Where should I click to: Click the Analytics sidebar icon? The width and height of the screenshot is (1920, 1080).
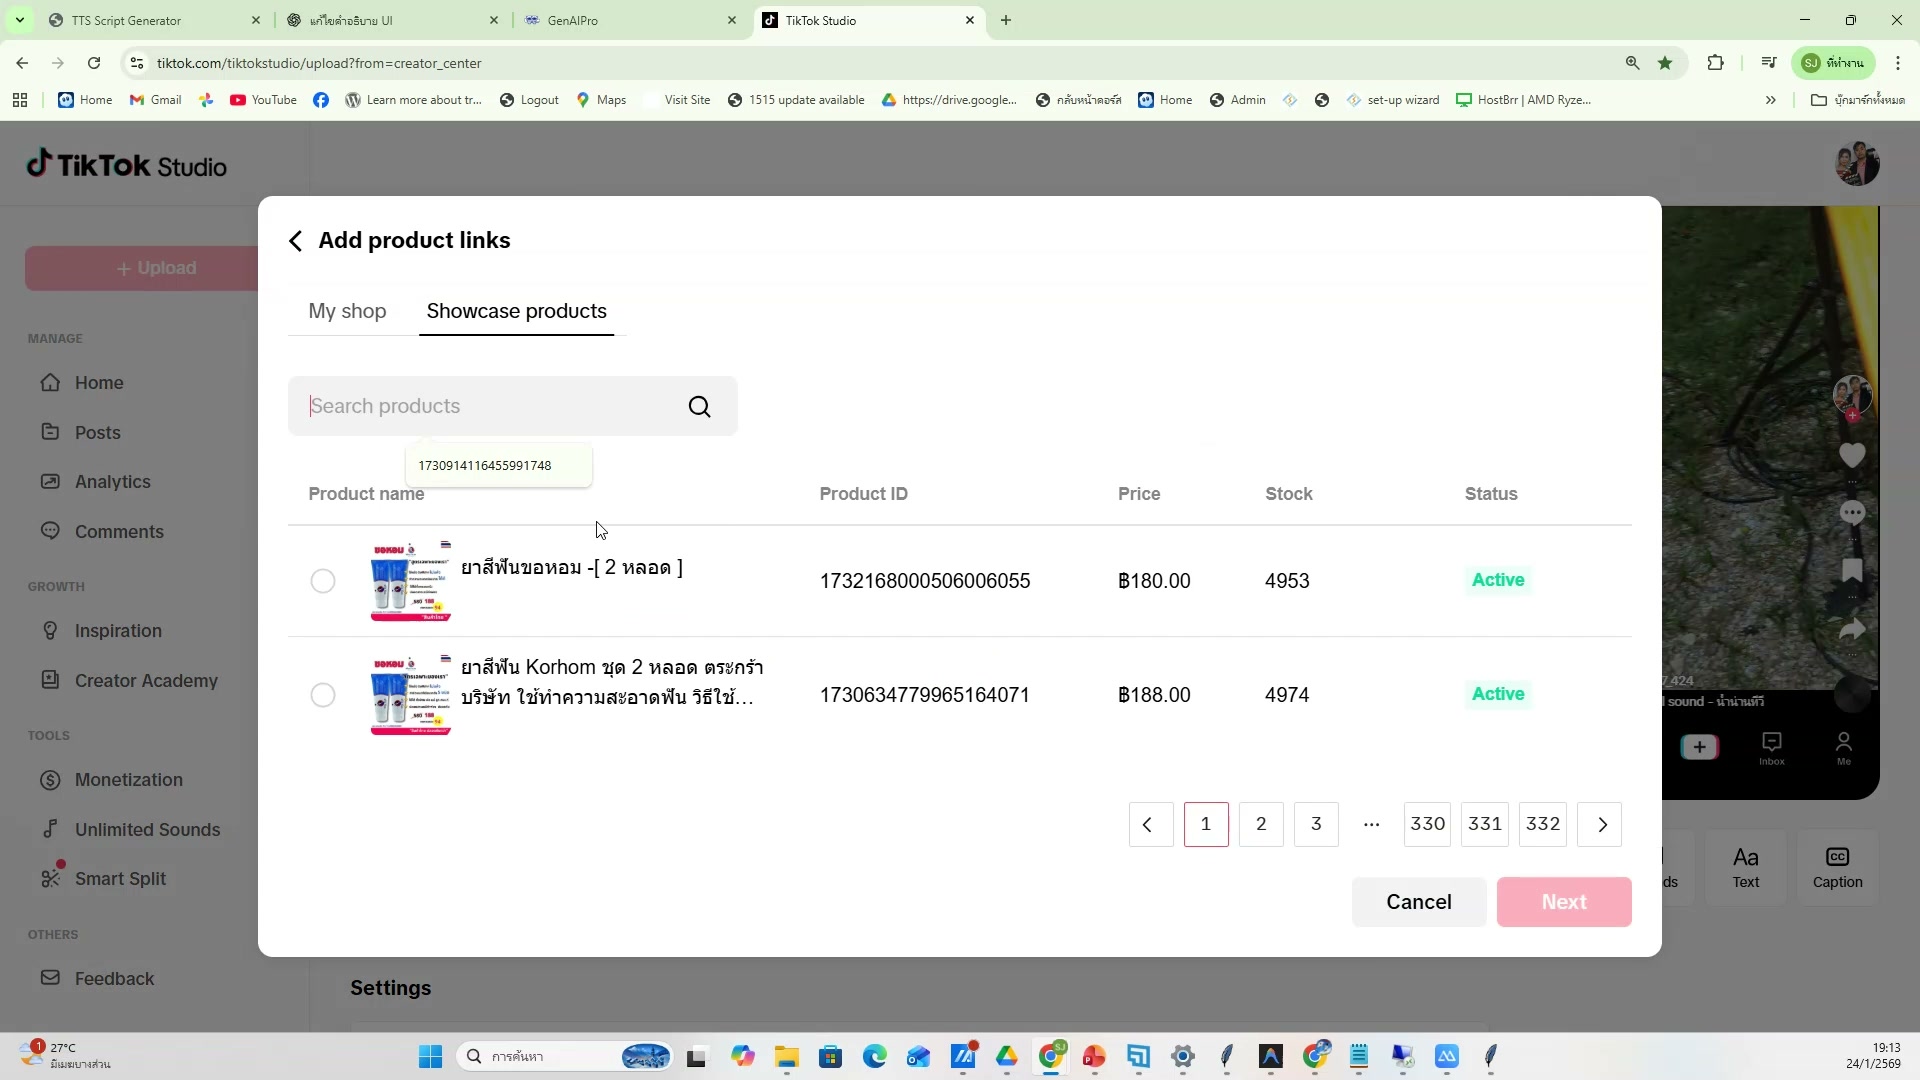coord(50,481)
